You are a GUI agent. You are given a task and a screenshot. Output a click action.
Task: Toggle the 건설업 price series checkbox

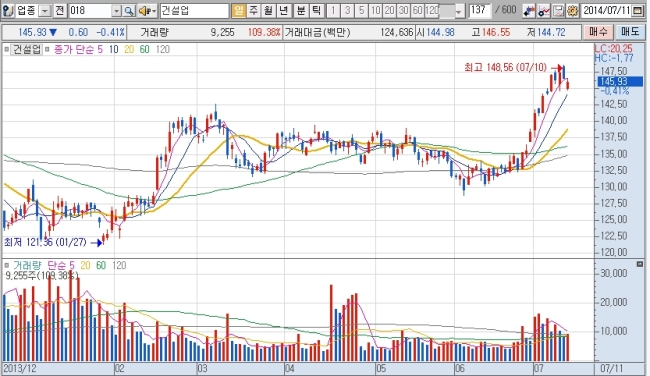(6, 49)
